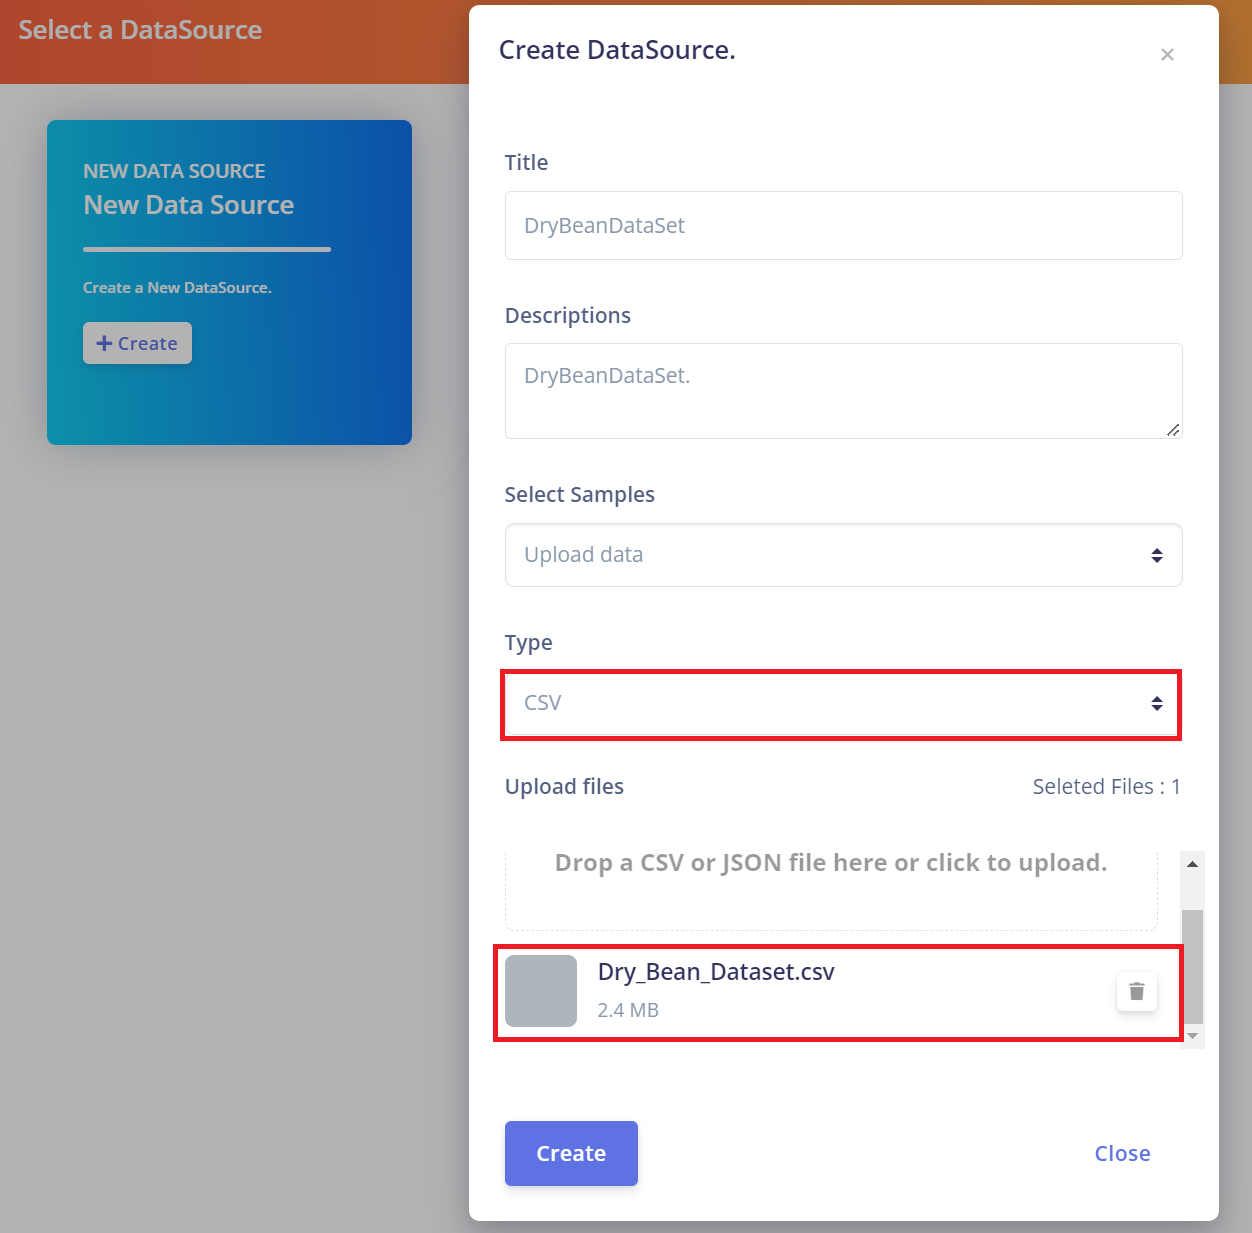Click the New Data Source card heading
The height and width of the screenshot is (1233, 1252).
(x=189, y=205)
